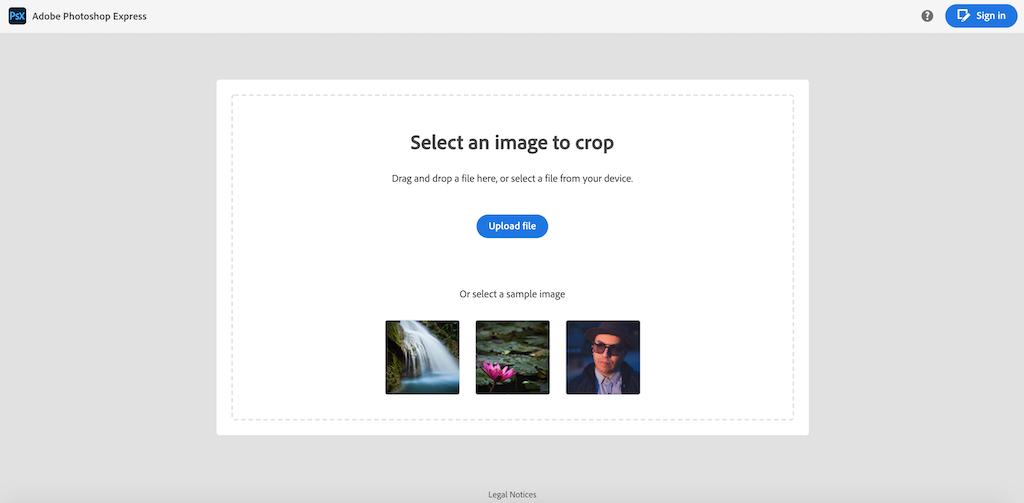Click the 'Select an image to crop' heading
This screenshot has width=1024, height=503.
[x=512, y=142]
